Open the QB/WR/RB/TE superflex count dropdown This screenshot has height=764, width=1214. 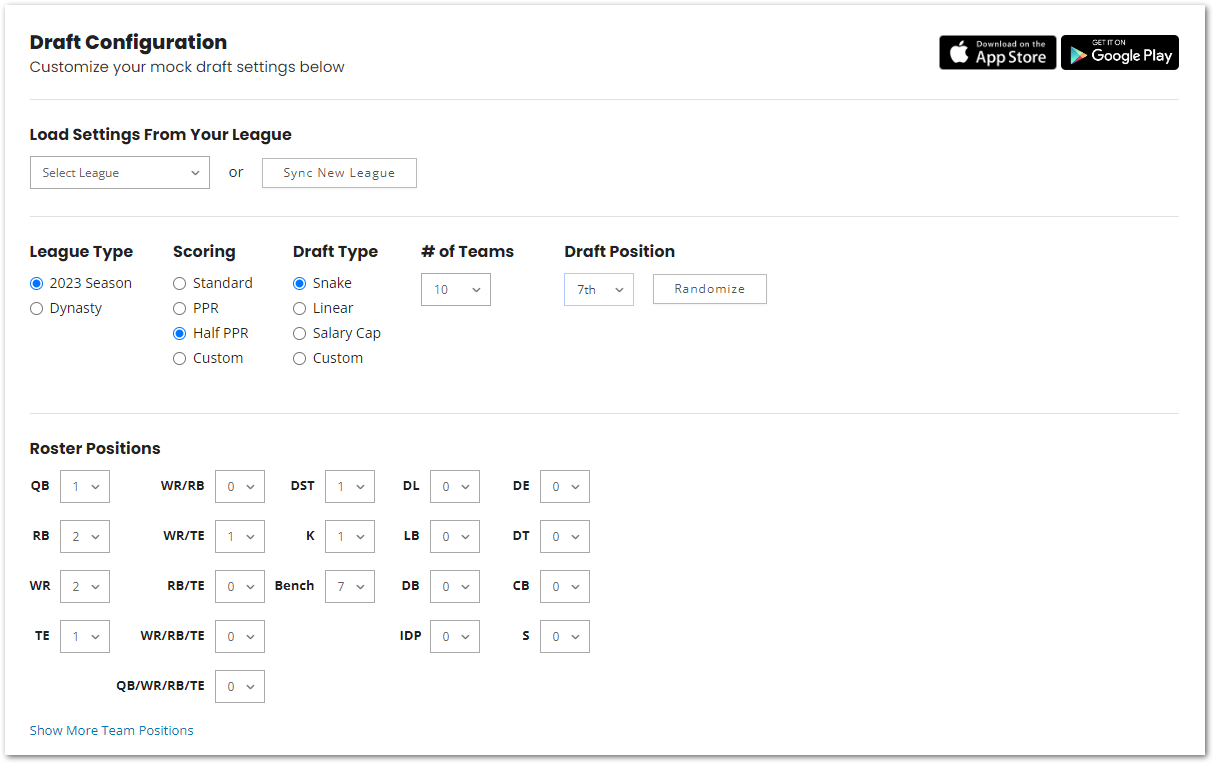pyautogui.click(x=240, y=686)
